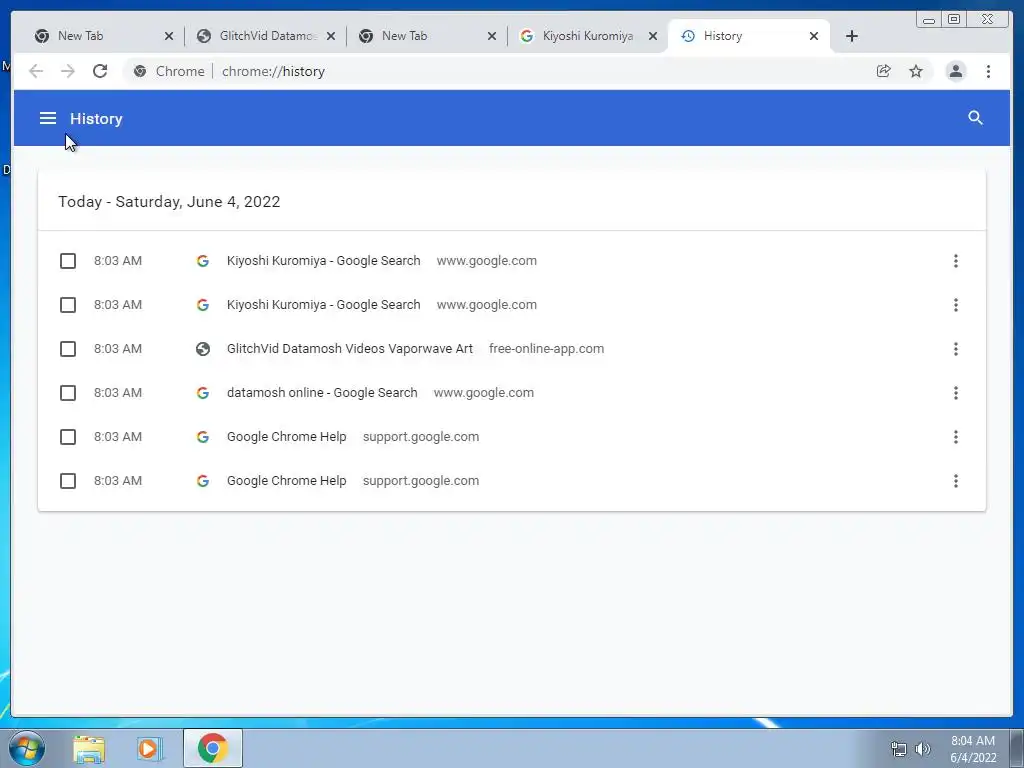The height and width of the screenshot is (768, 1024).
Task: Launch Windows Media Player from taskbar
Action: point(150,748)
